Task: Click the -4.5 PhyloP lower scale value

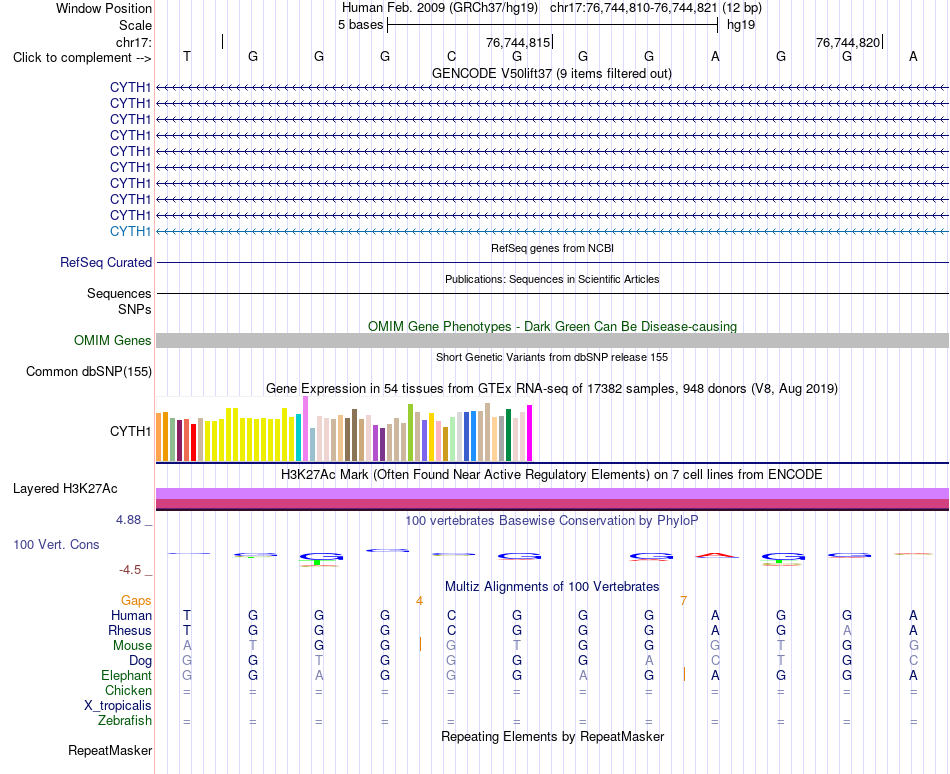Action: click(x=130, y=570)
